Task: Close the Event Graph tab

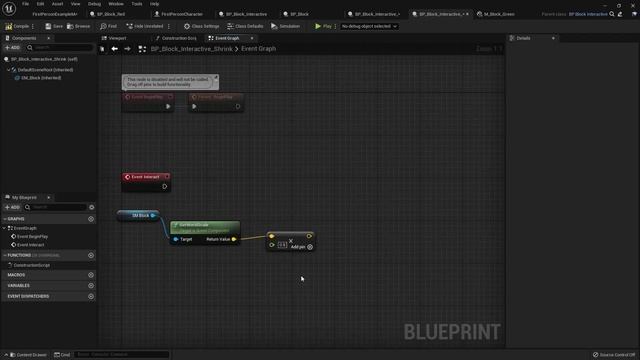Action: click(252, 38)
